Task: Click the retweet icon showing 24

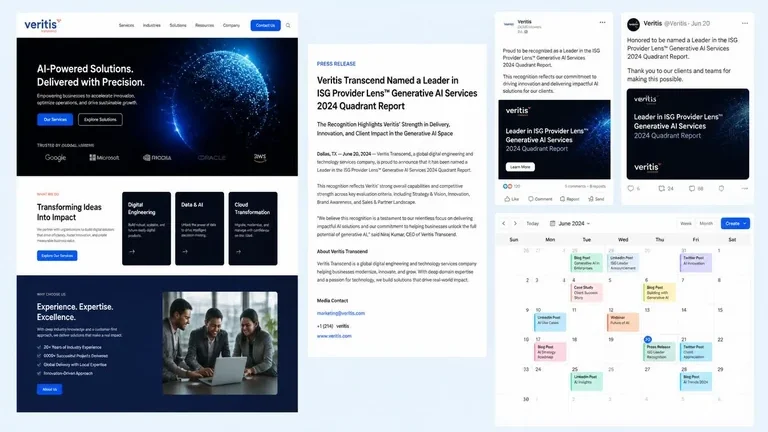Action: [662, 189]
